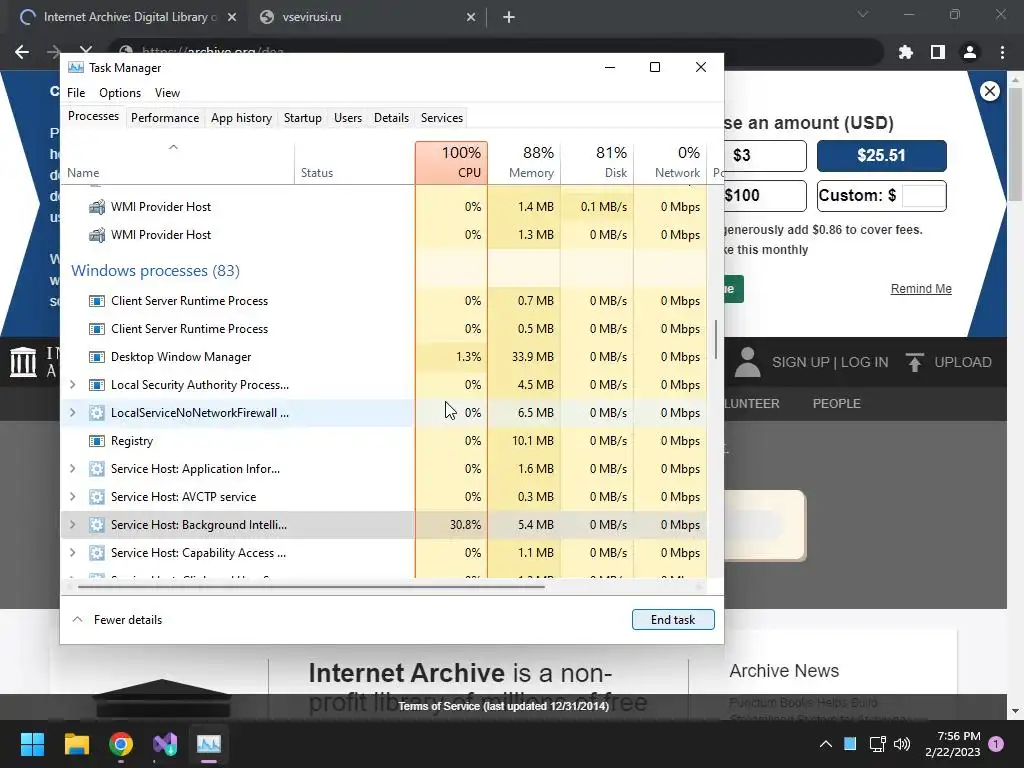This screenshot has width=1024, height=768.
Task: Select the $3 donation amount
Action: (764, 155)
